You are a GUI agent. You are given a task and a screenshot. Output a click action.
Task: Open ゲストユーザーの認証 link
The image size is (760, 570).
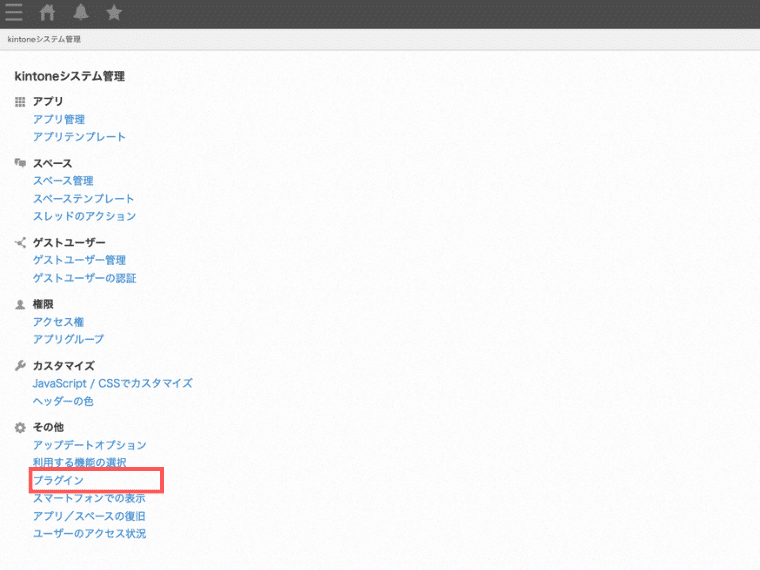pyautogui.click(x=84, y=278)
